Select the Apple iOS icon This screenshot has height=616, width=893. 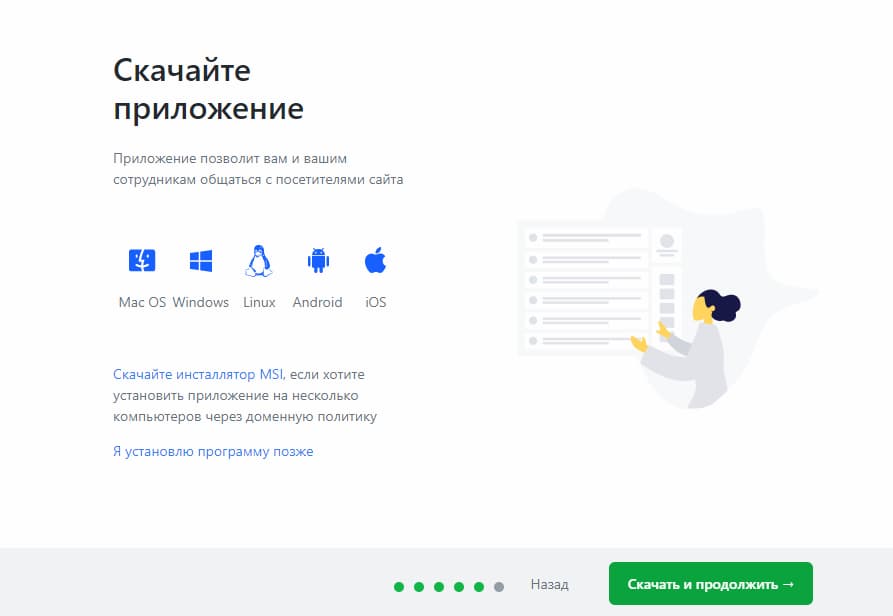coord(374,260)
